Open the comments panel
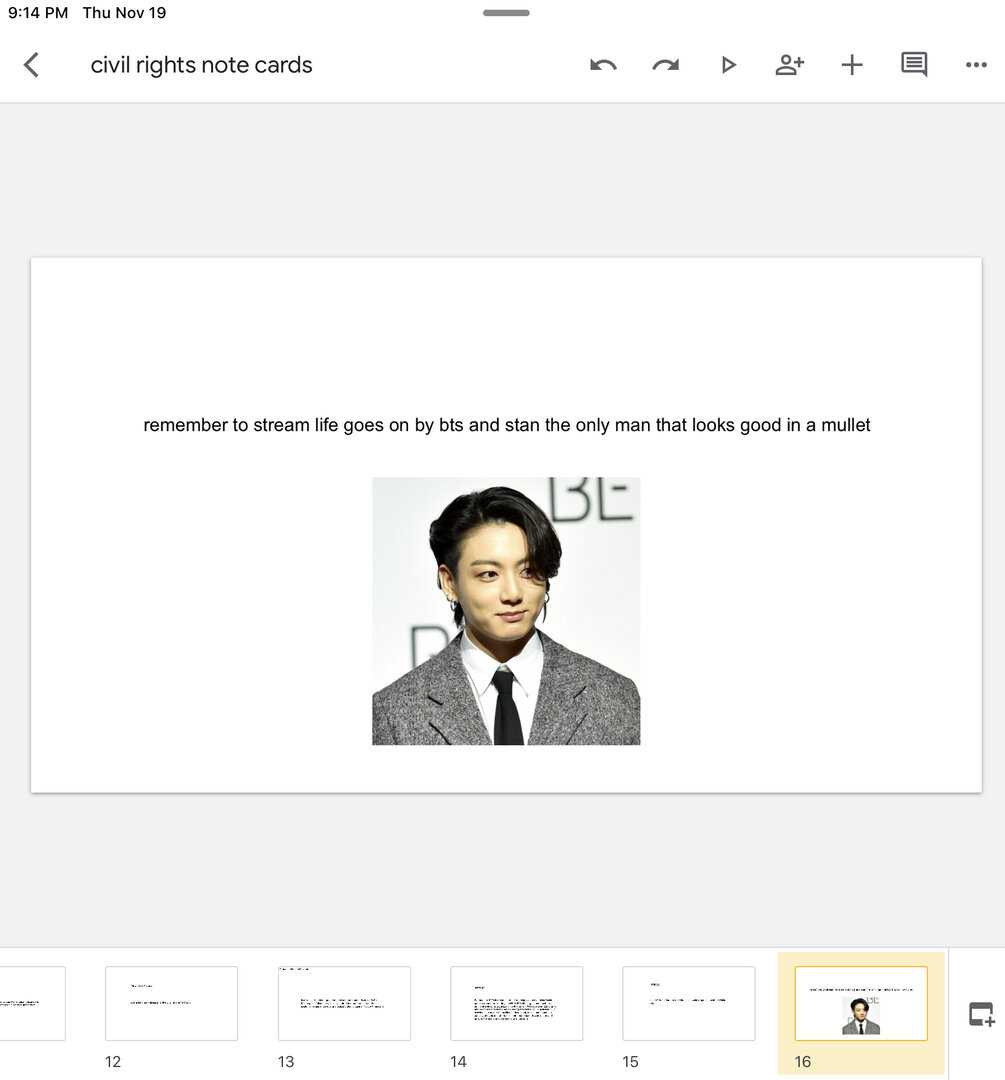The image size is (1005, 1080). (x=914, y=65)
